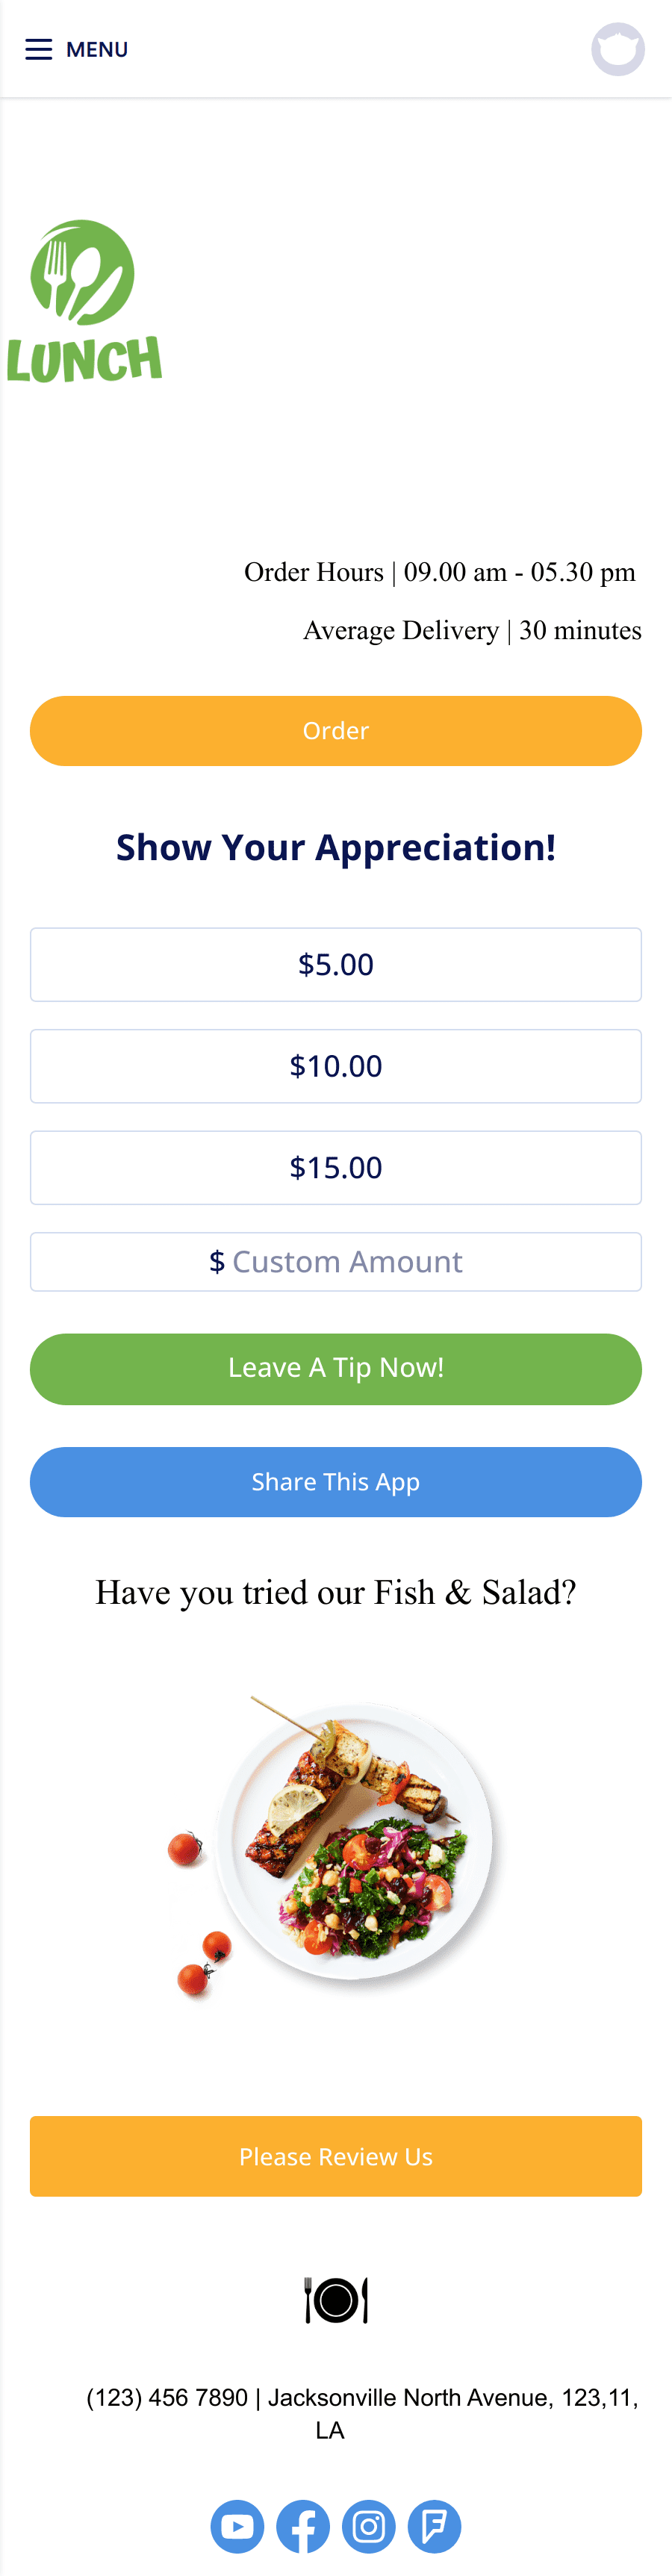Viewport: 672px width, 2576px height.
Task: Open the user avatar icon
Action: point(618,49)
